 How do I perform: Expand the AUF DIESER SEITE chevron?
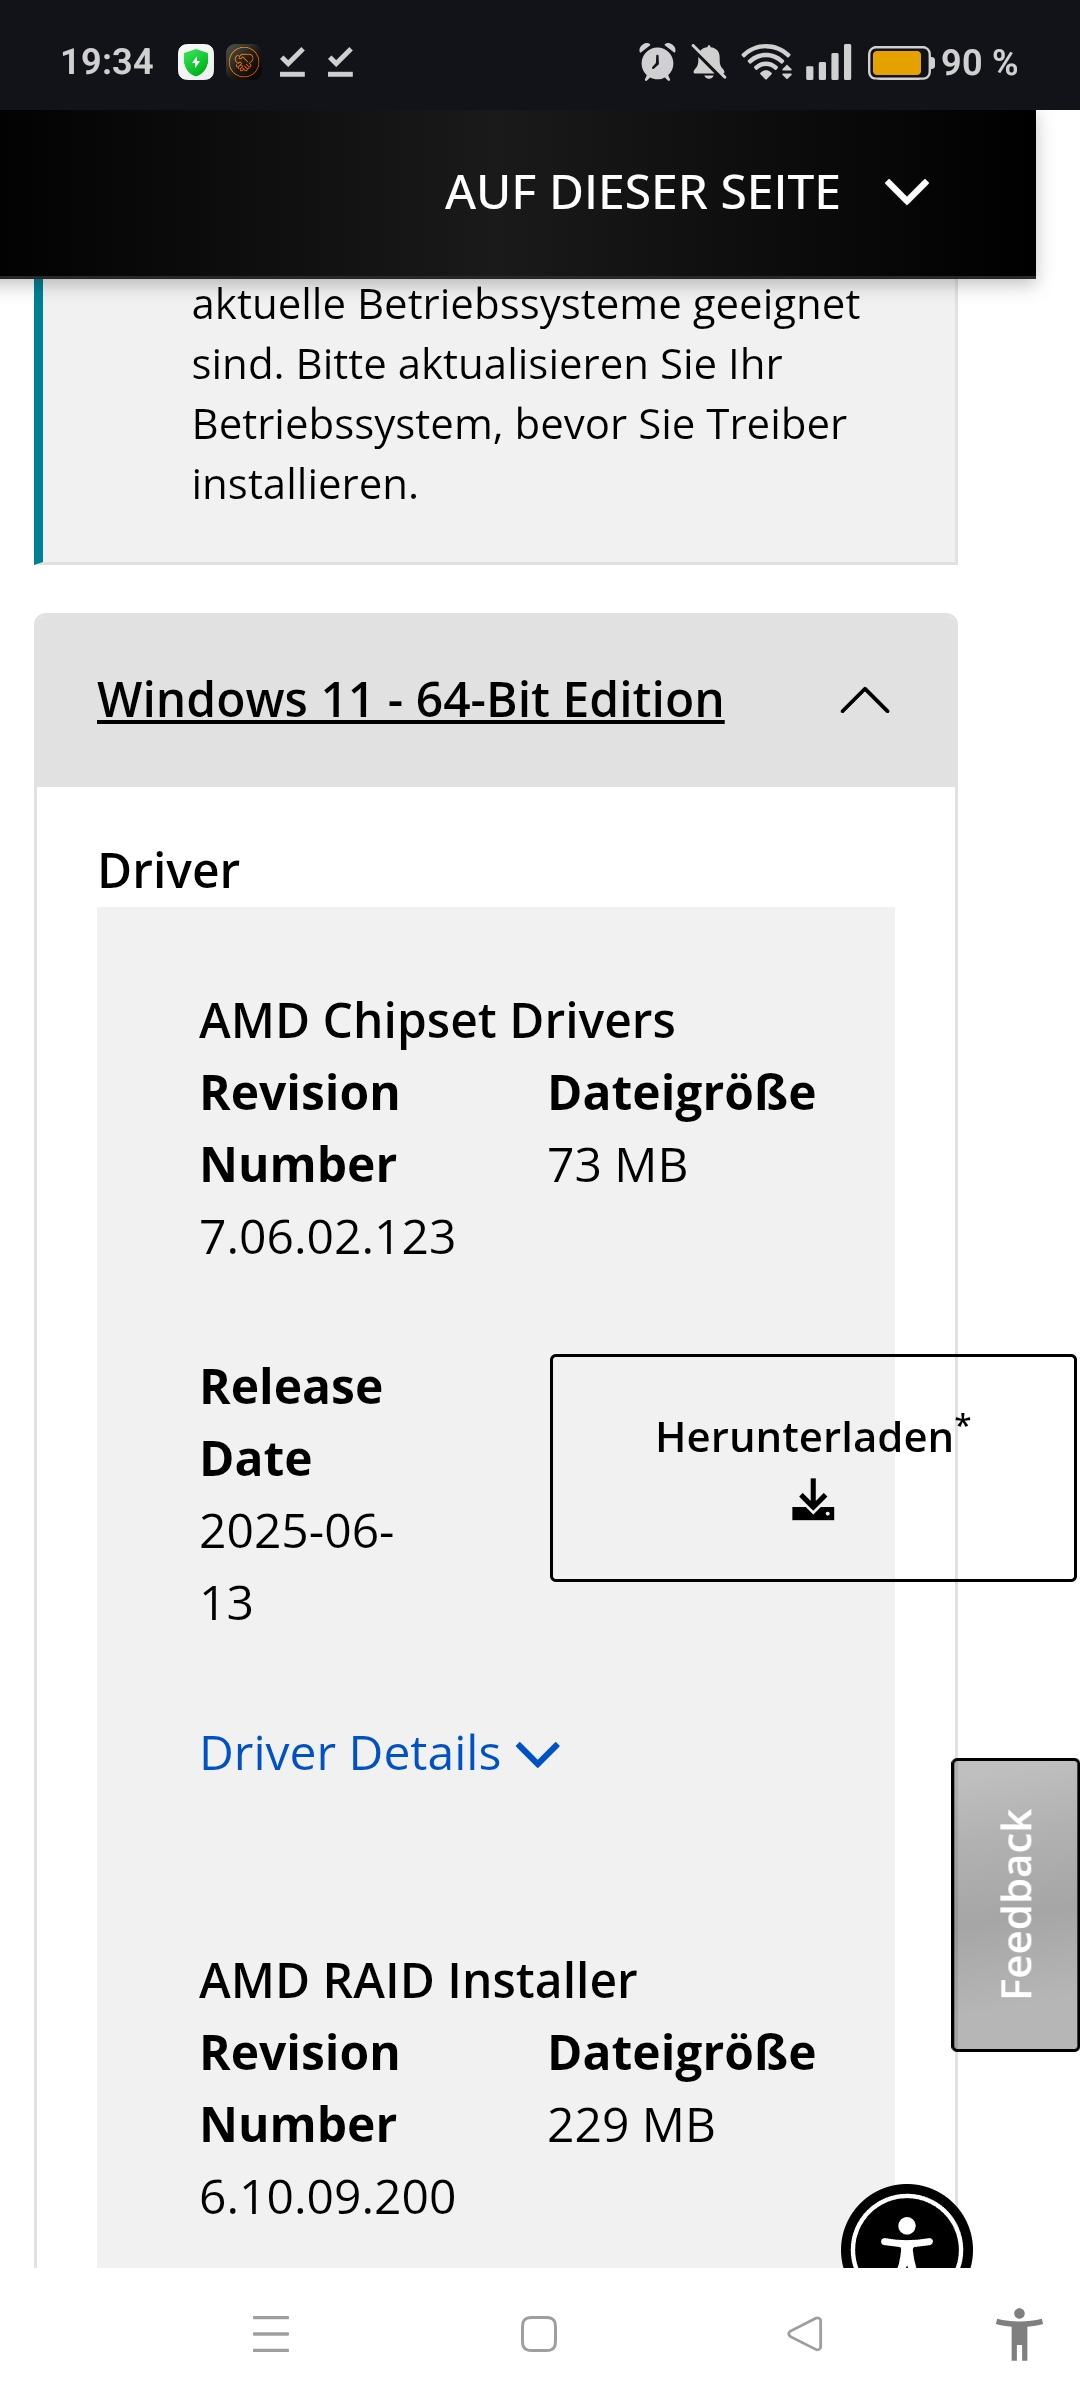click(x=907, y=192)
